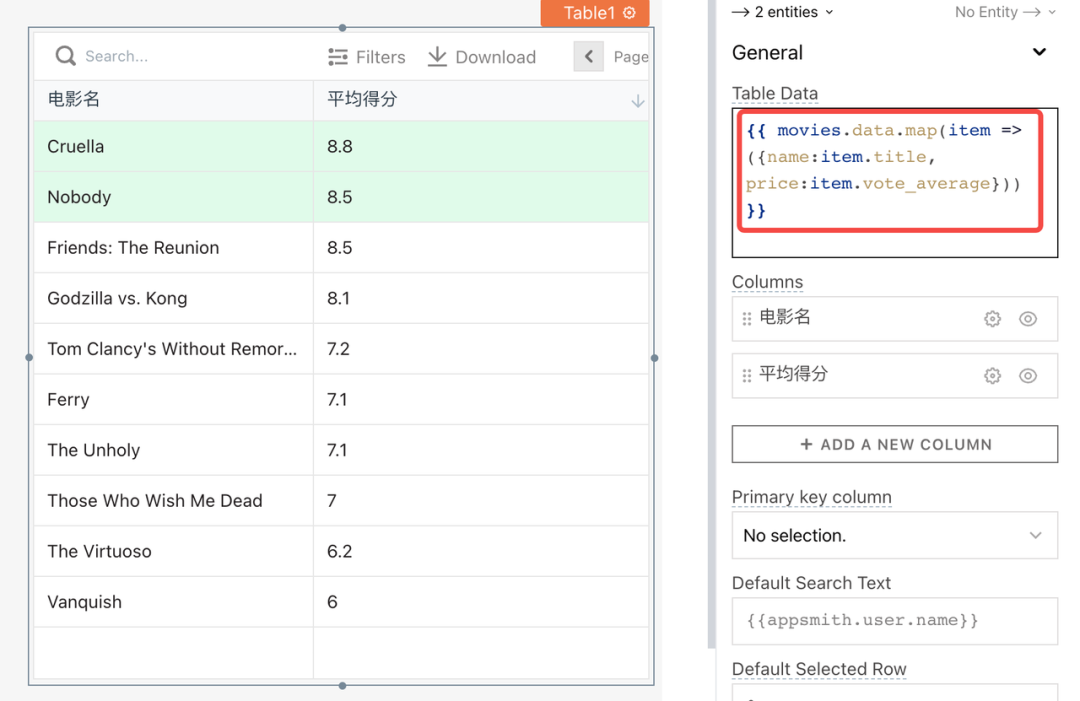
Task: Open the No Entity dropdown
Action: tap(1005, 12)
